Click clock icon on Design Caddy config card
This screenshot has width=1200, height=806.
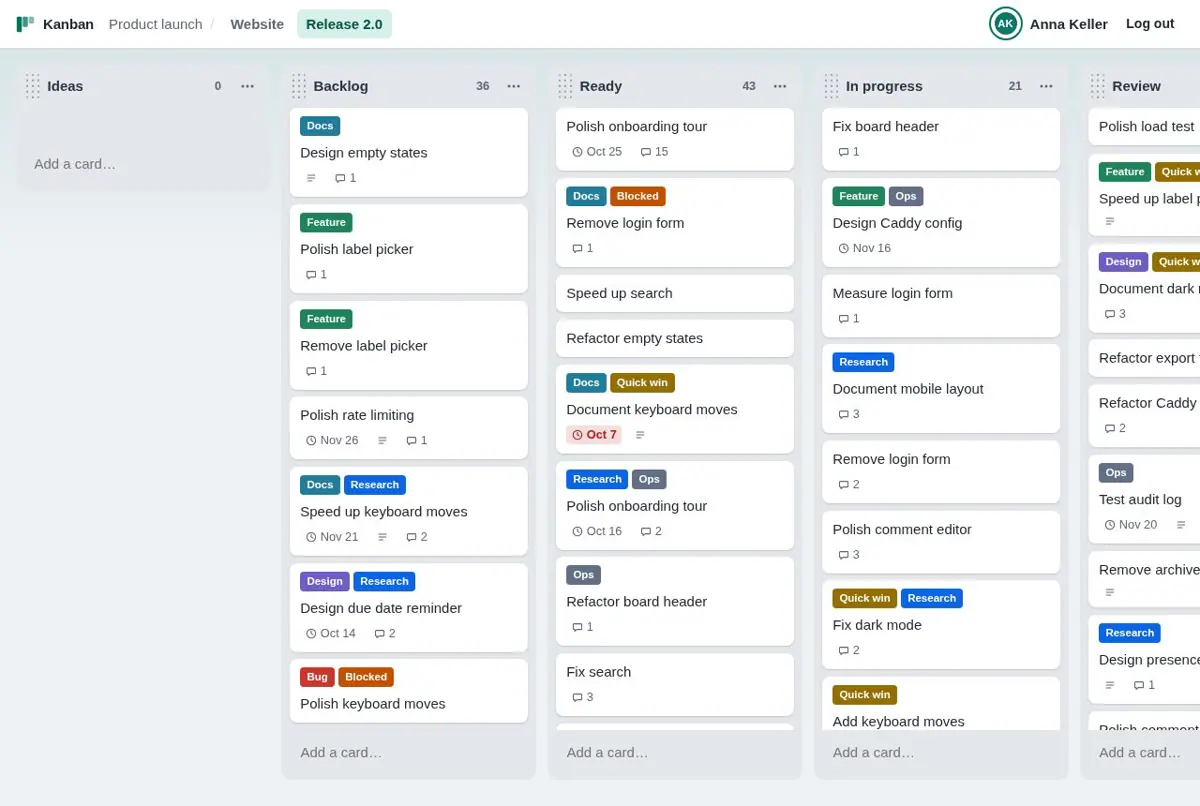tap(843, 248)
